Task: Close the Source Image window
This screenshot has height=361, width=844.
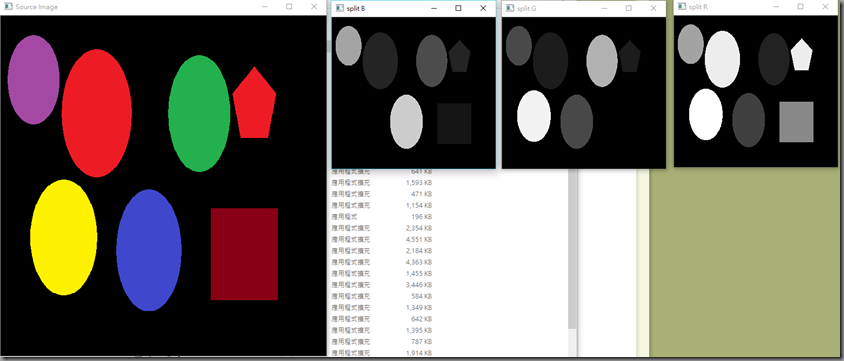Action: pyautogui.click(x=314, y=7)
